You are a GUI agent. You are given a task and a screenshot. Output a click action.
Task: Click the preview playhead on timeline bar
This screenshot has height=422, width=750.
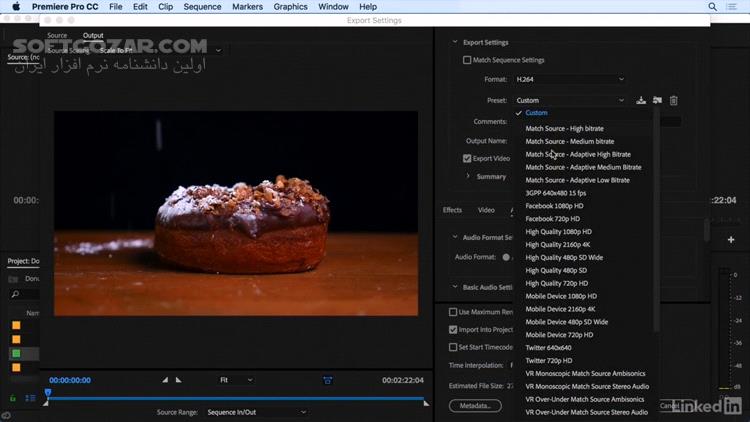(48, 393)
